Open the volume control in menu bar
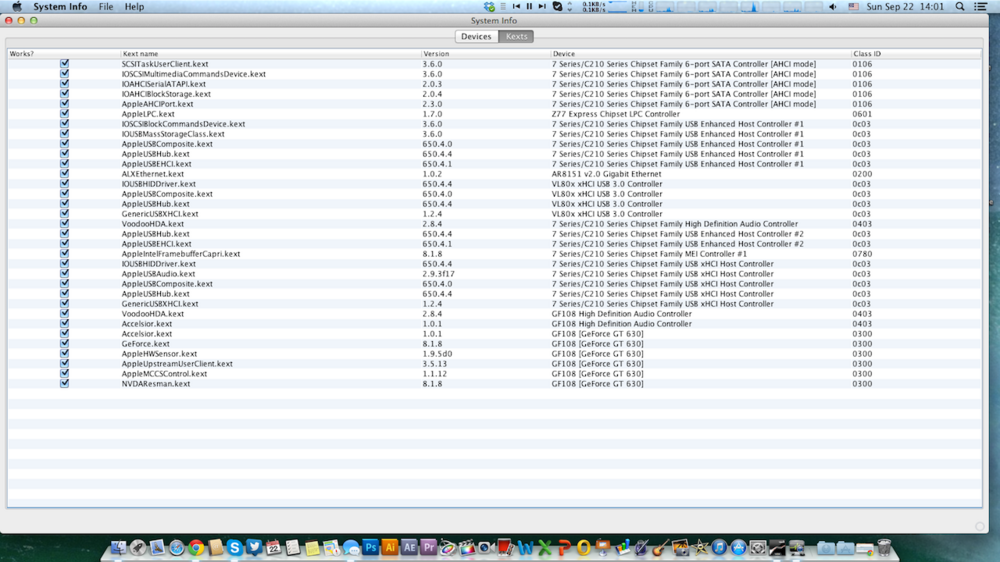This screenshot has width=1000, height=562. [x=832, y=7]
